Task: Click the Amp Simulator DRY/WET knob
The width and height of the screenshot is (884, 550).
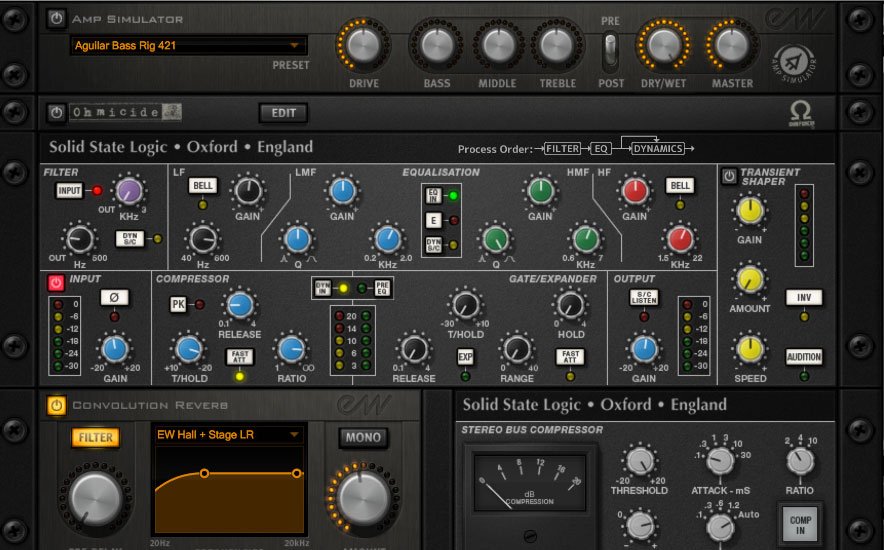Action: pyautogui.click(x=664, y=46)
